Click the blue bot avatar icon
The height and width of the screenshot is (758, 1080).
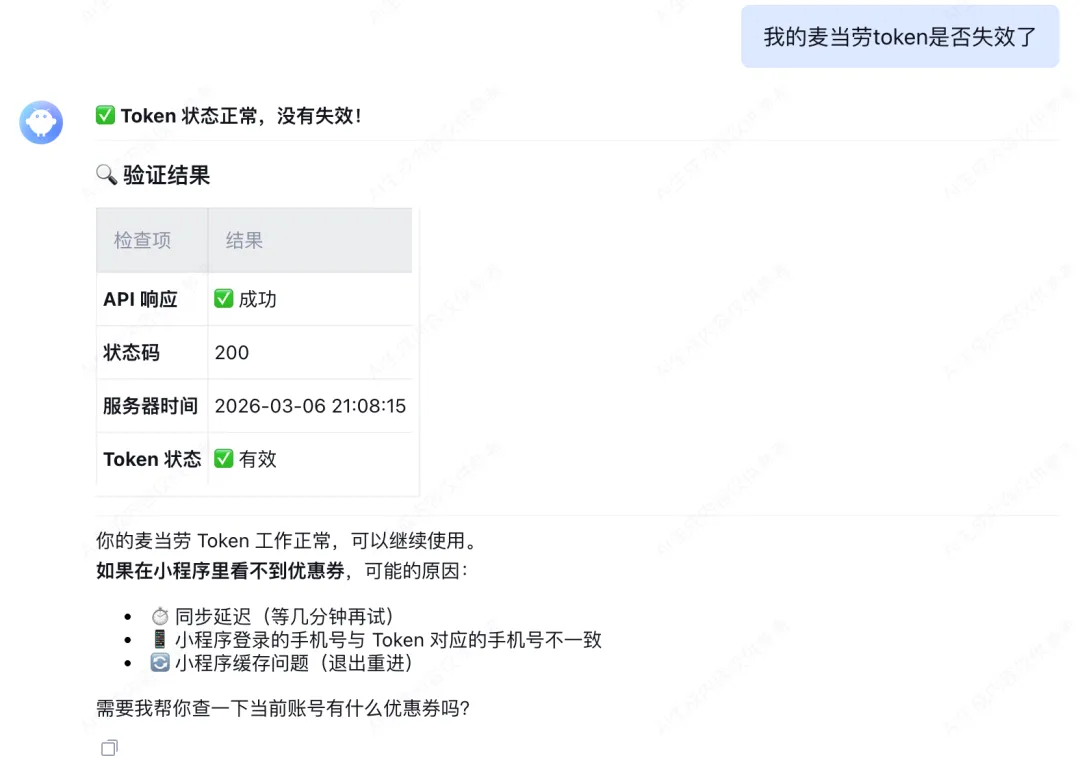(41, 123)
